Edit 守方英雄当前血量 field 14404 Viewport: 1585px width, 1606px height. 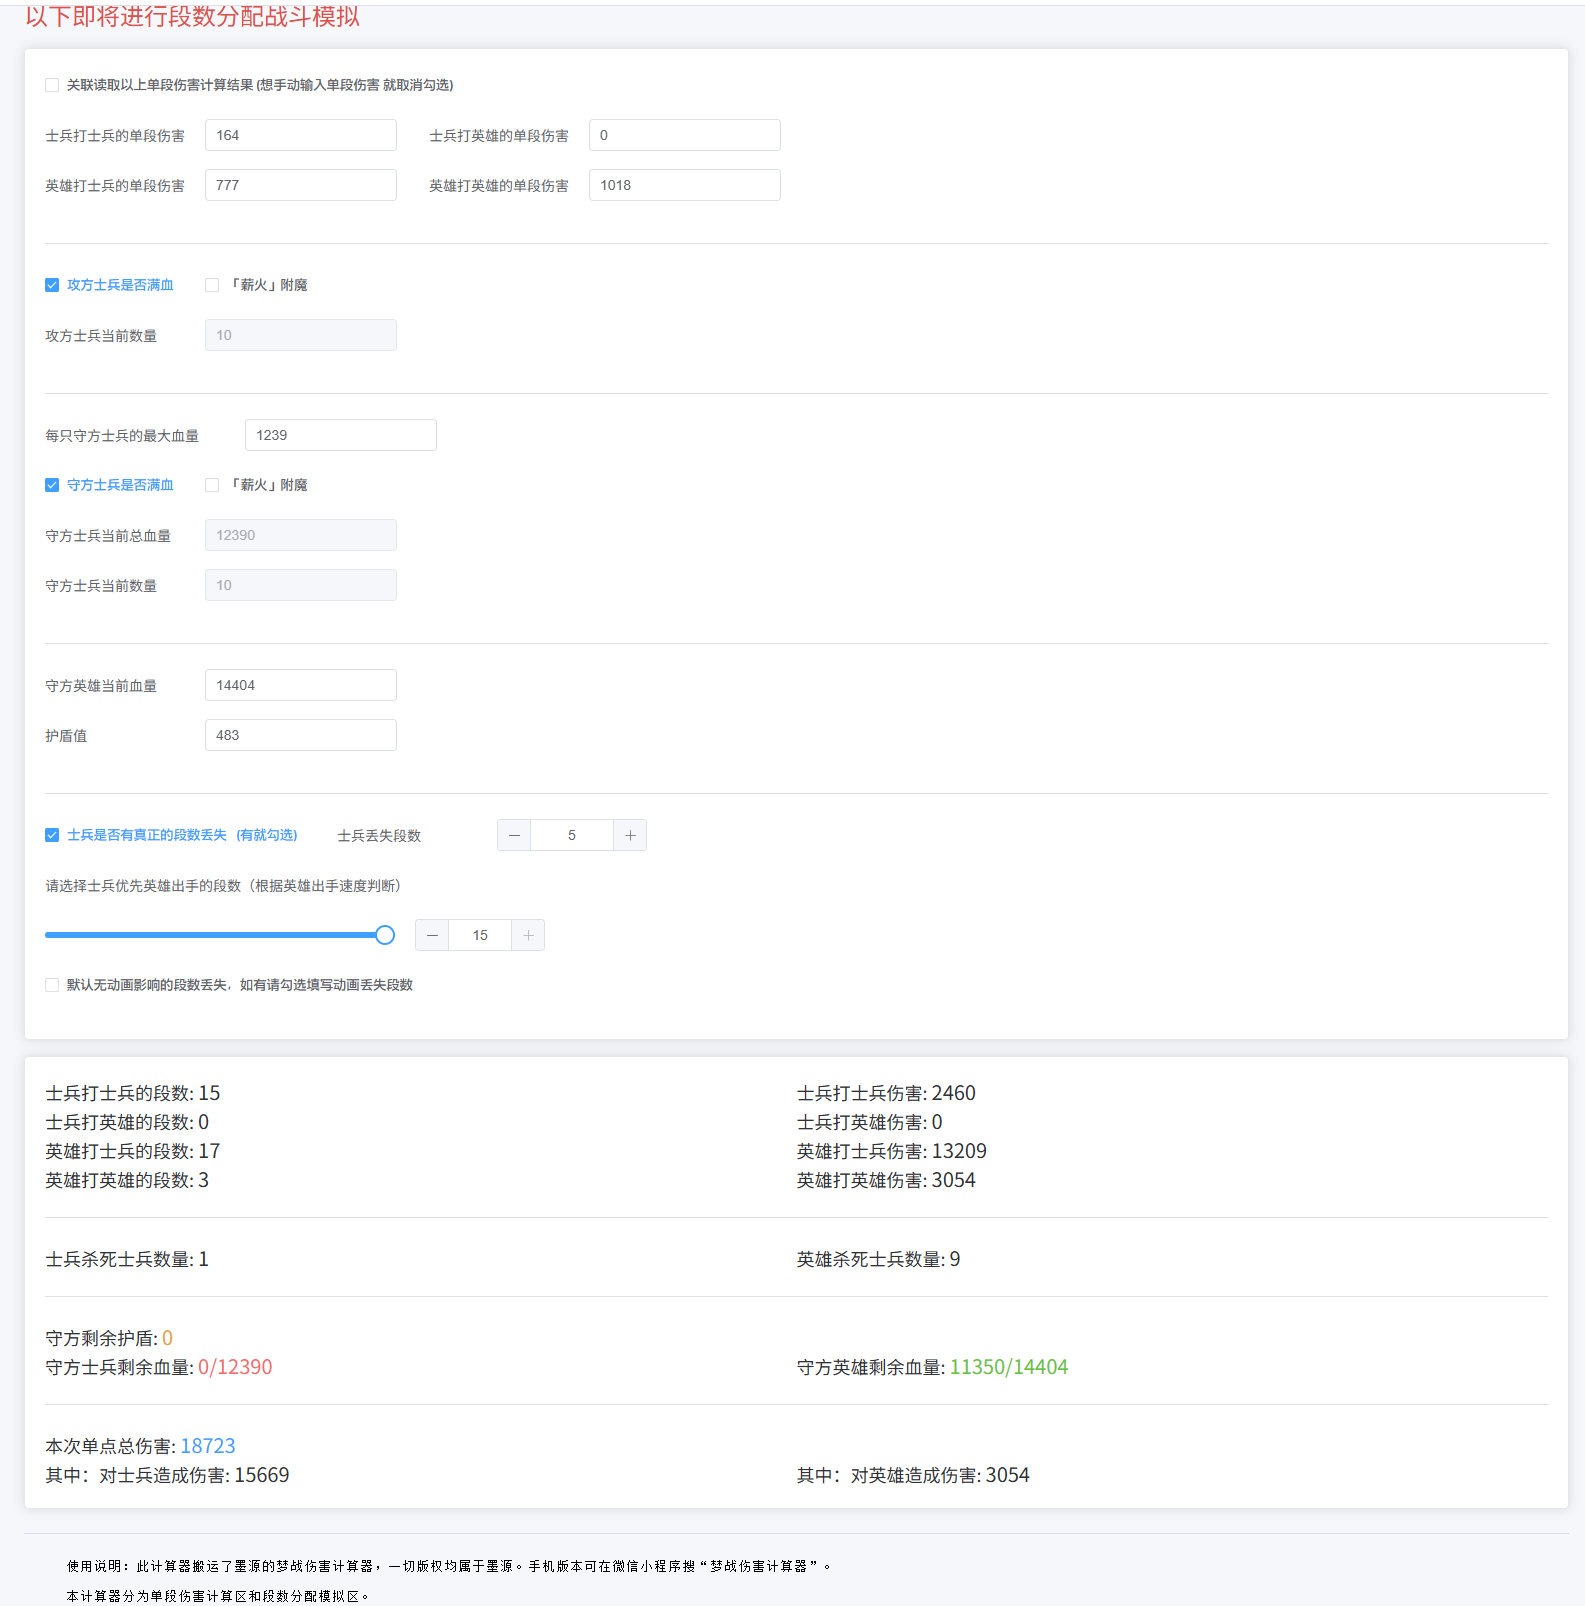(301, 685)
